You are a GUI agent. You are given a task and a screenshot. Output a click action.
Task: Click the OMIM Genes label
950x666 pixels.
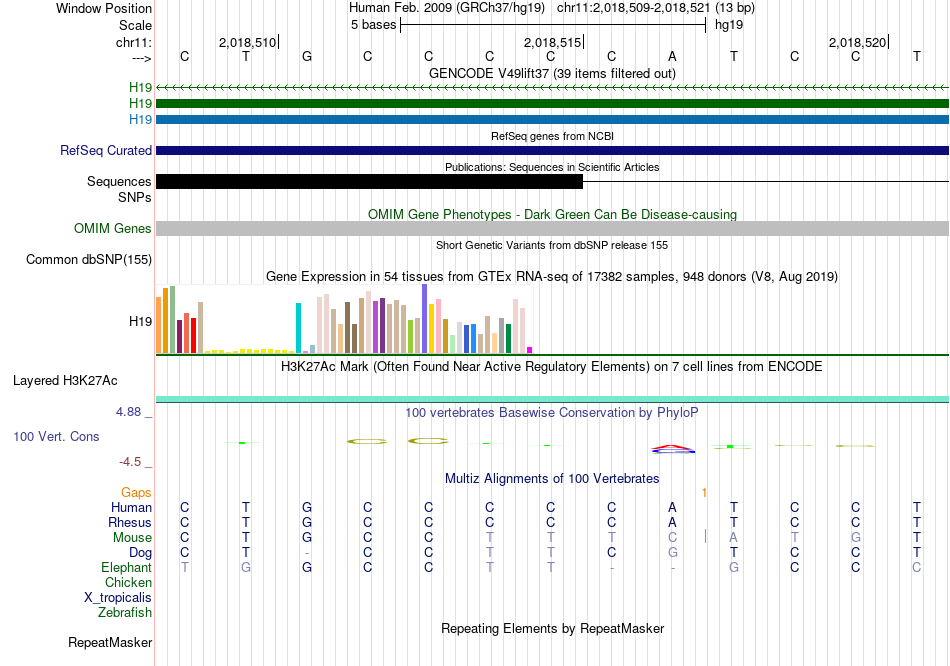[113, 228]
